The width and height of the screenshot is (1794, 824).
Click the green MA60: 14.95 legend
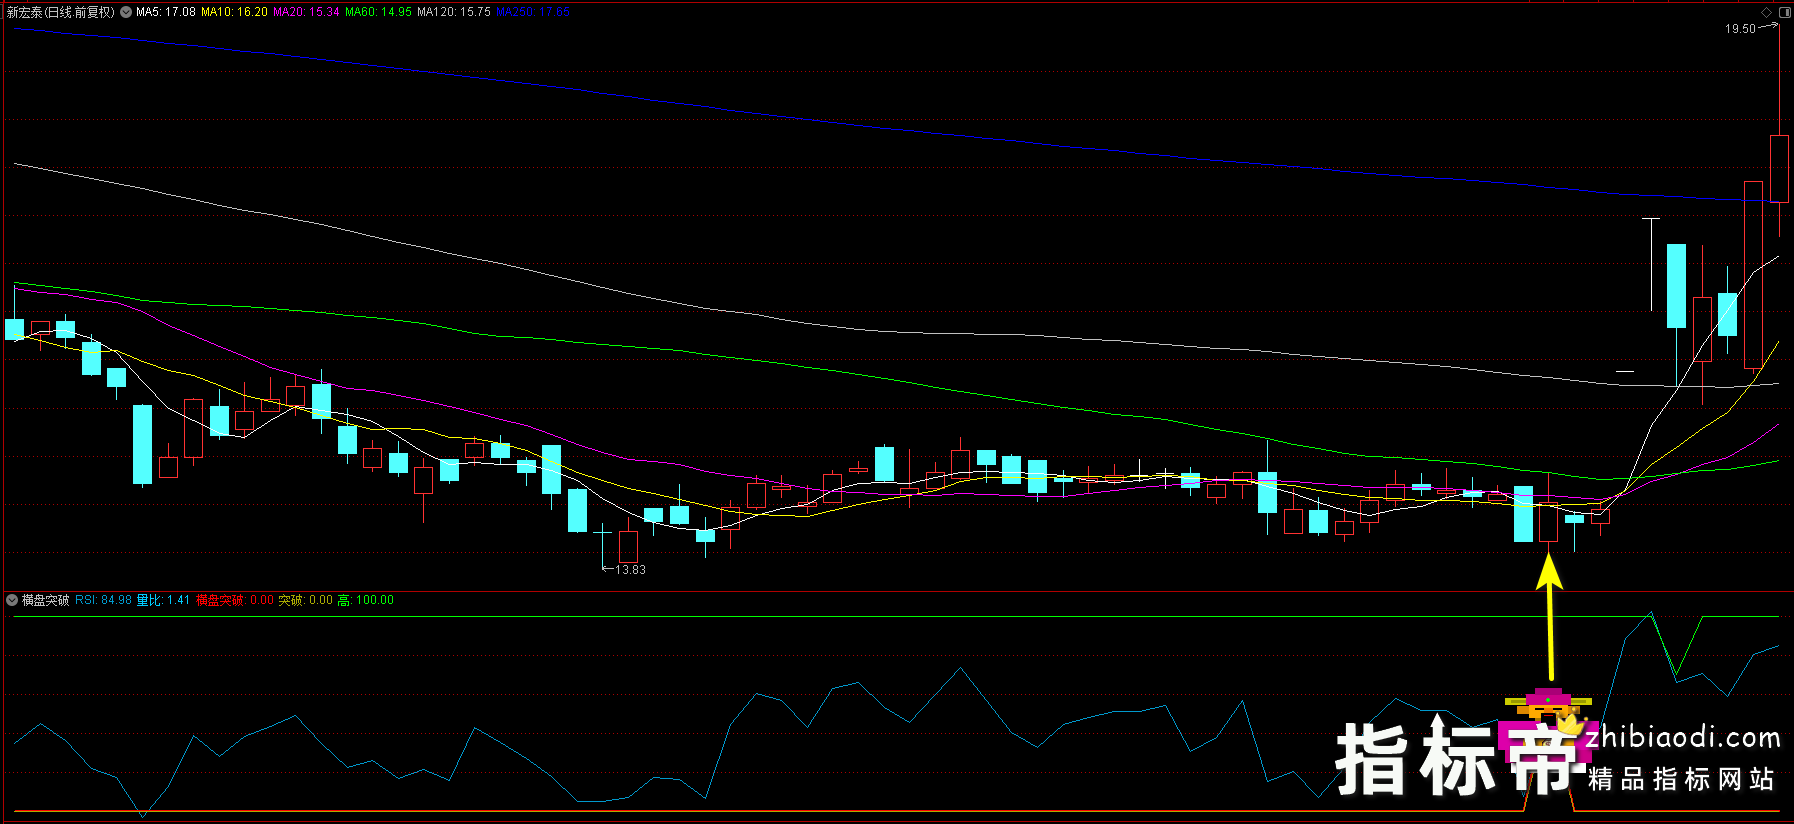point(378,12)
